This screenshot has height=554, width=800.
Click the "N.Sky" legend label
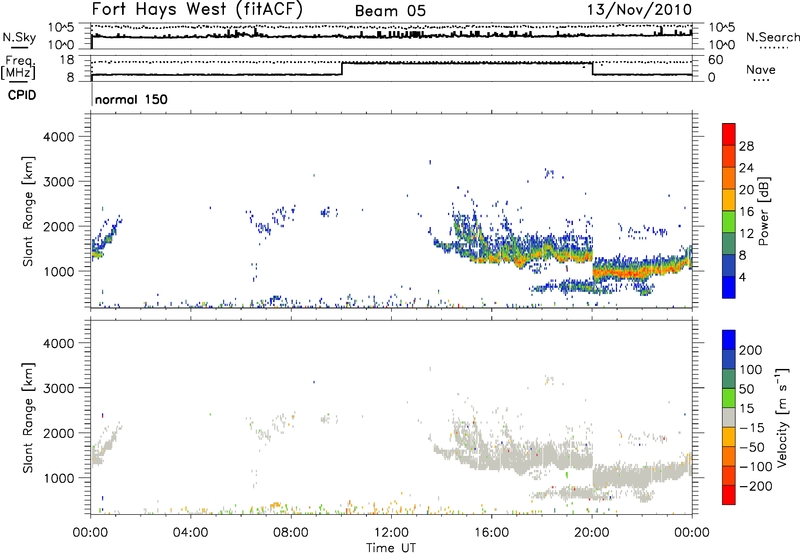click(19, 37)
